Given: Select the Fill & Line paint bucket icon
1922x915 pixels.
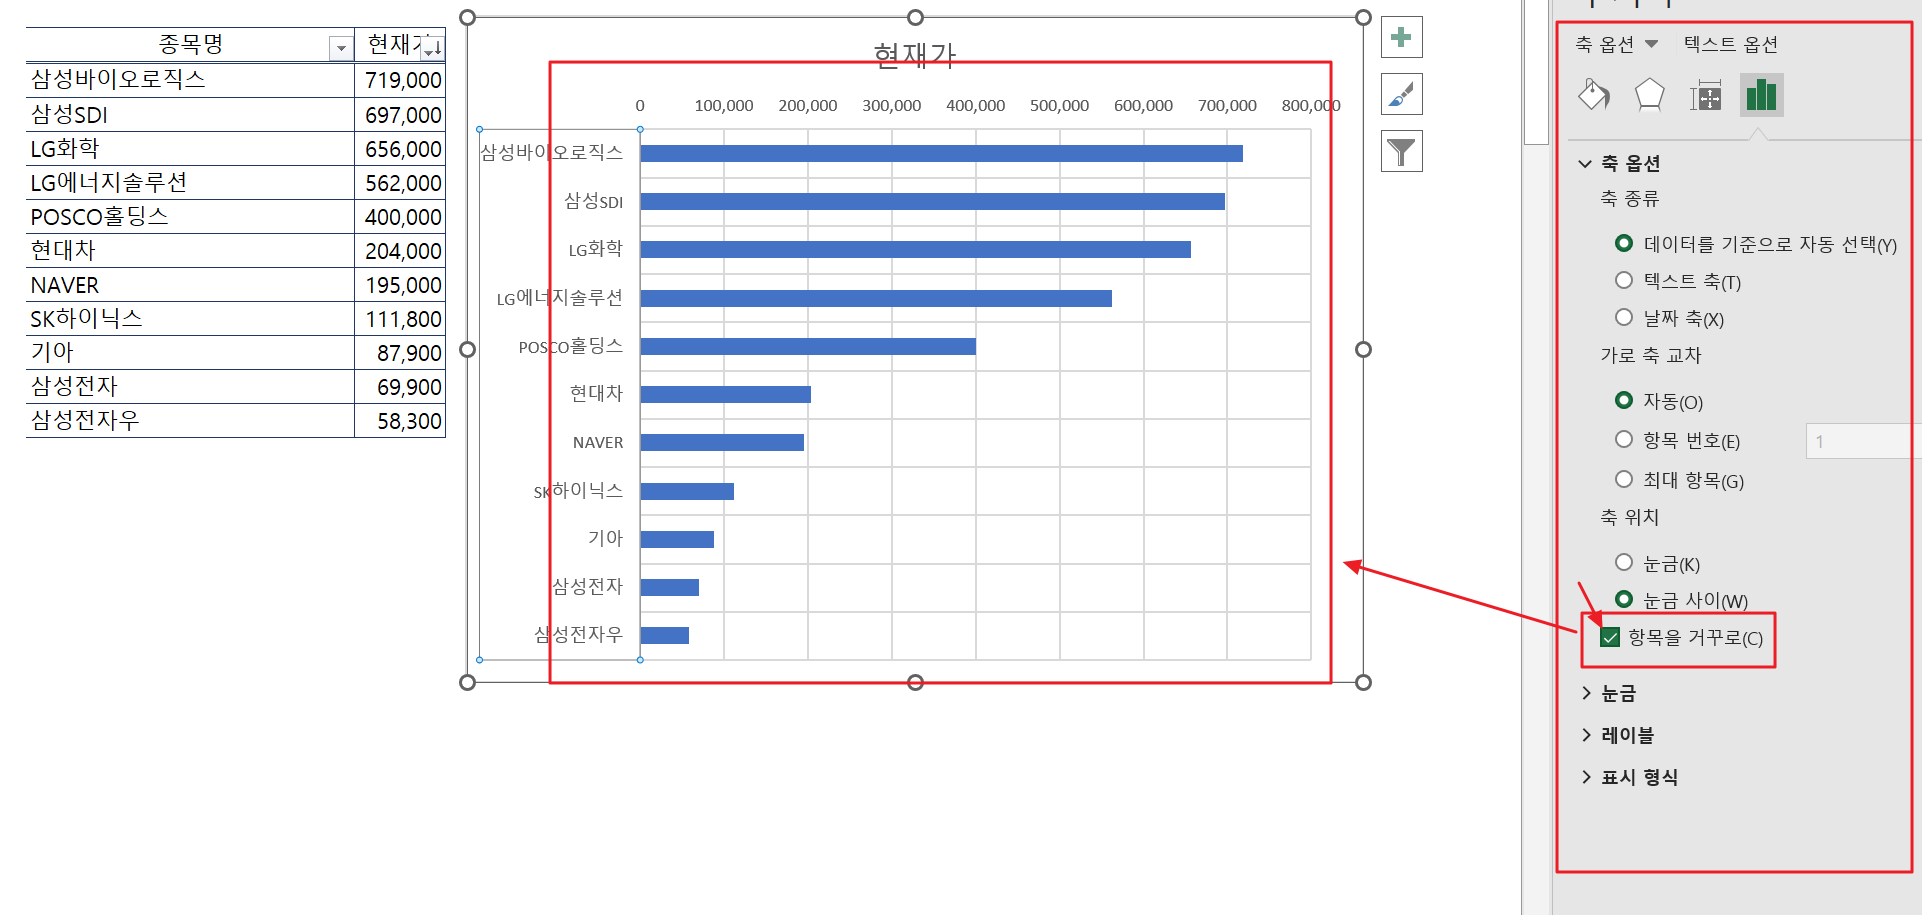Looking at the screenshot, I should [x=1594, y=95].
